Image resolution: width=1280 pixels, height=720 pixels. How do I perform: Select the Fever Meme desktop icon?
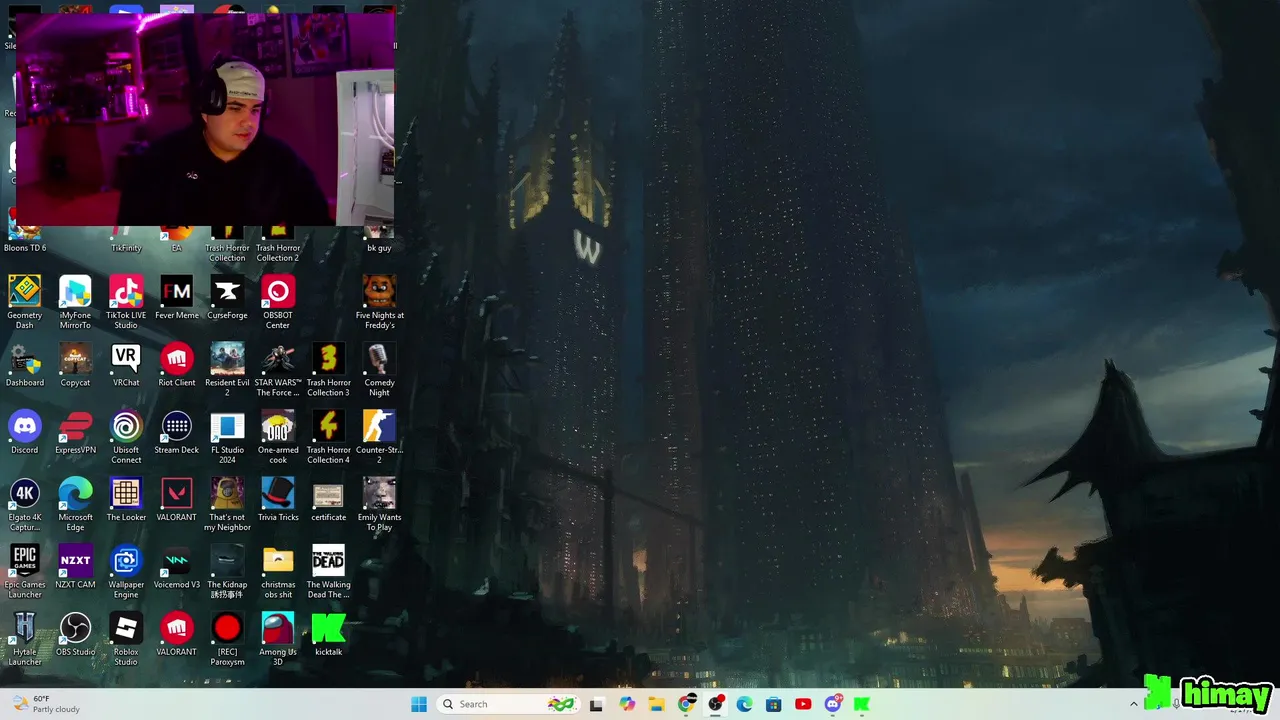click(x=176, y=297)
